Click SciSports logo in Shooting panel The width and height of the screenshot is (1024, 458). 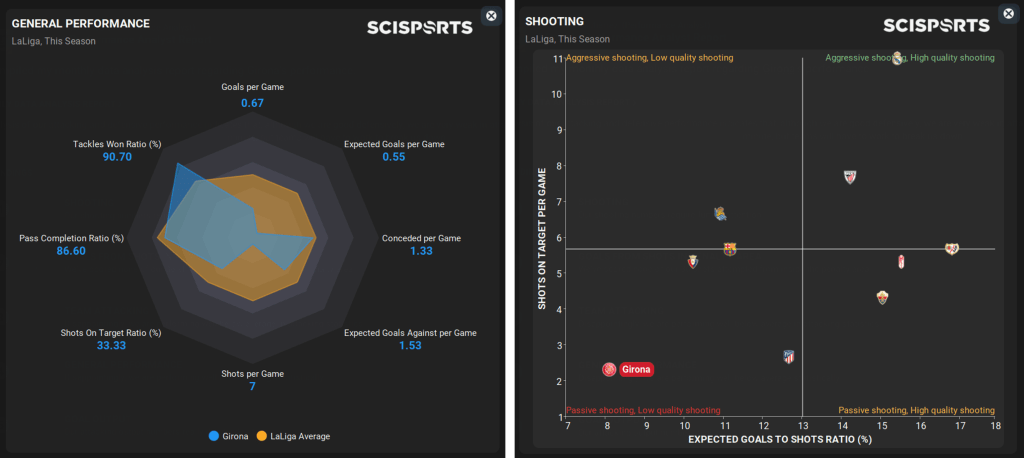pos(935,27)
